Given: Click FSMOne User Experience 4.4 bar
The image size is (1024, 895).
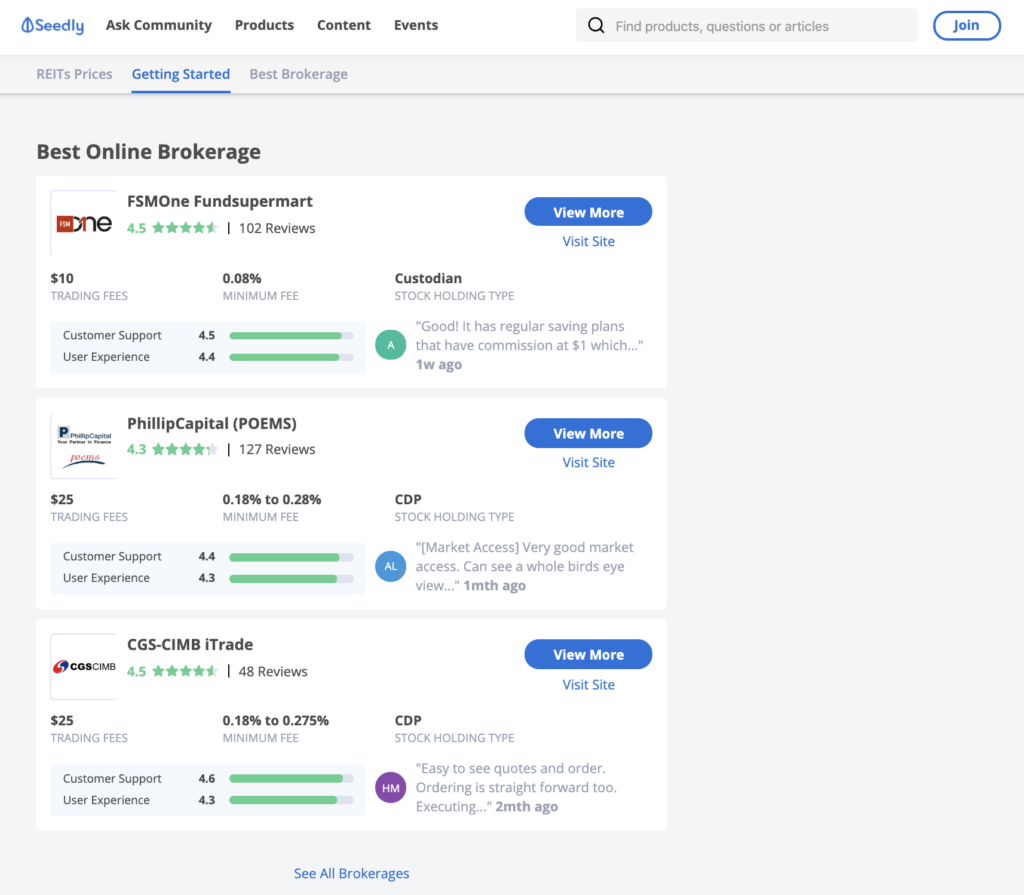Looking at the screenshot, I should pyautogui.click(x=291, y=357).
